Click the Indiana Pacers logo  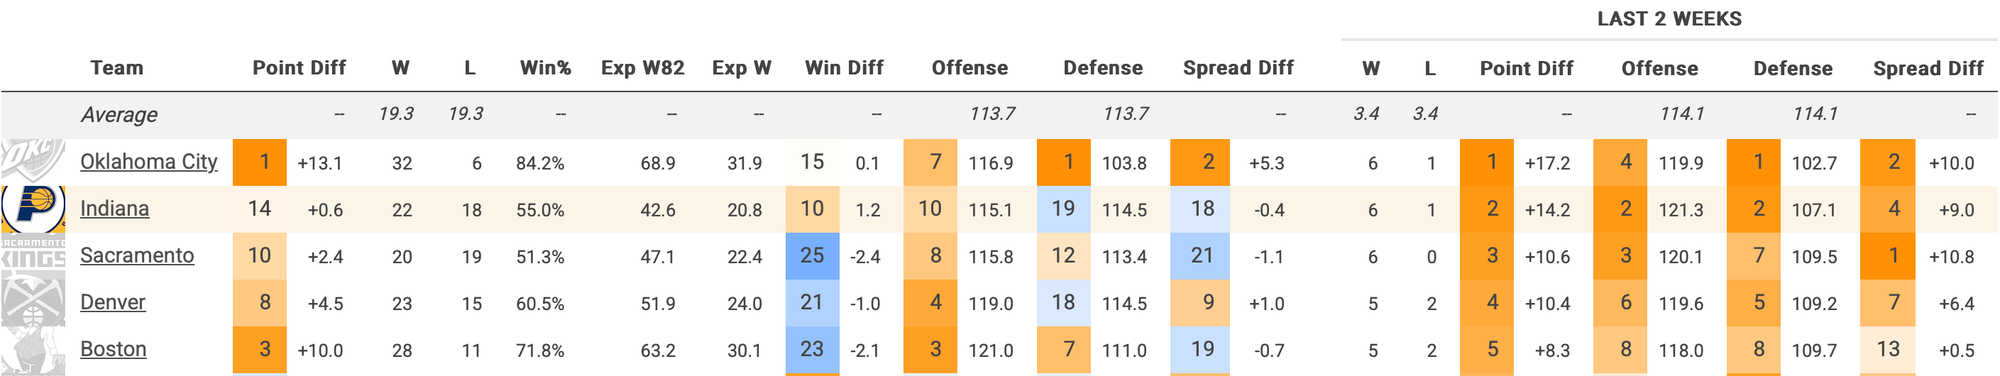pos(33,209)
